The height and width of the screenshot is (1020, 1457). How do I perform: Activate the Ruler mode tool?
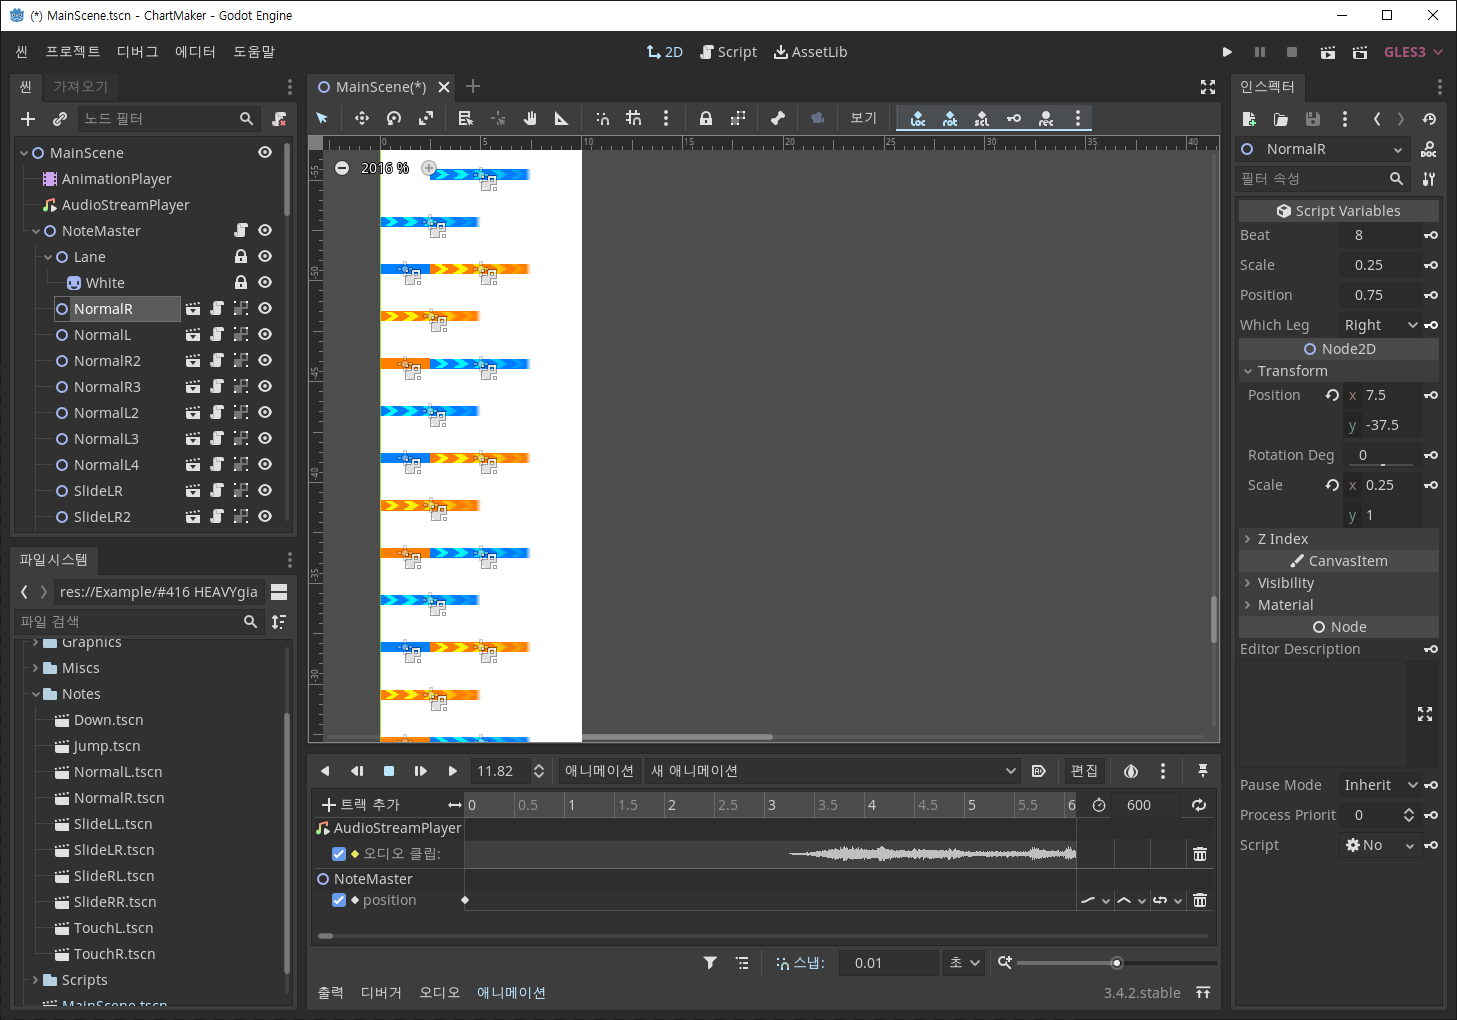pyautogui.click(x=562, y=118)
